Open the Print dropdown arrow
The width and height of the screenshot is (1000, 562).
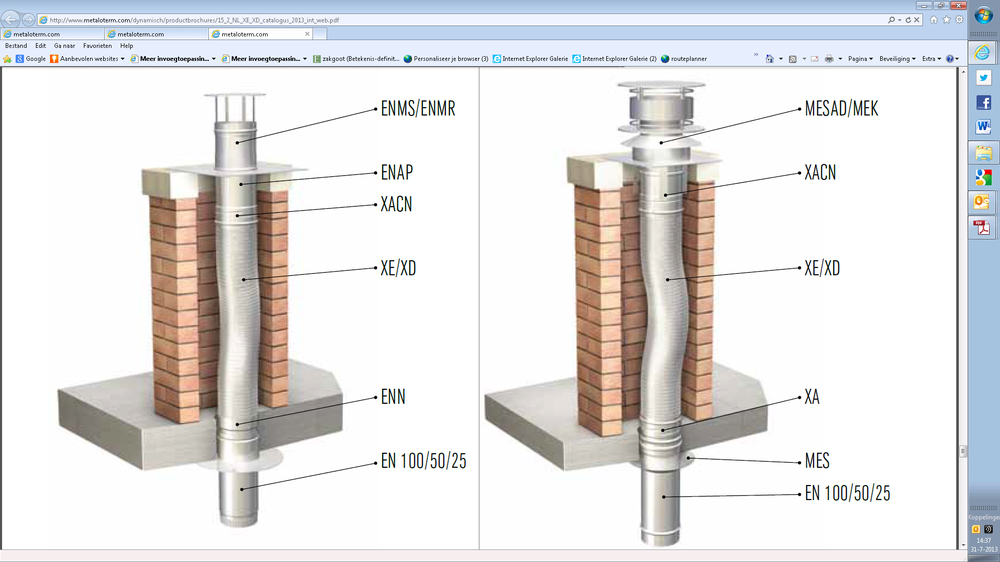(x=840, y=59)
